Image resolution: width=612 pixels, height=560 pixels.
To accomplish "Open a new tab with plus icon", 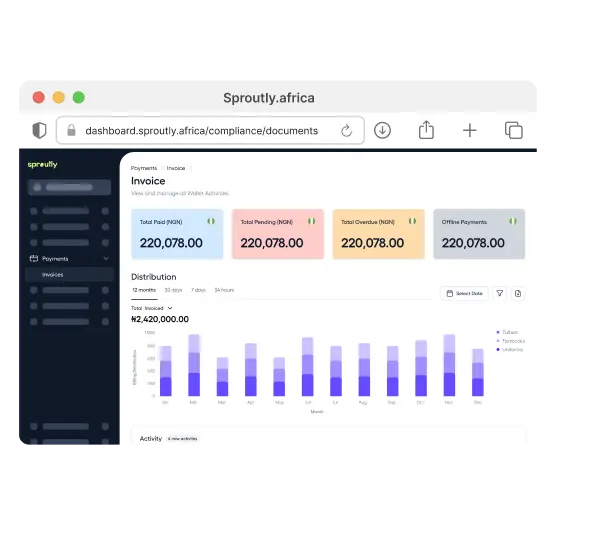I will click(470, 130).
